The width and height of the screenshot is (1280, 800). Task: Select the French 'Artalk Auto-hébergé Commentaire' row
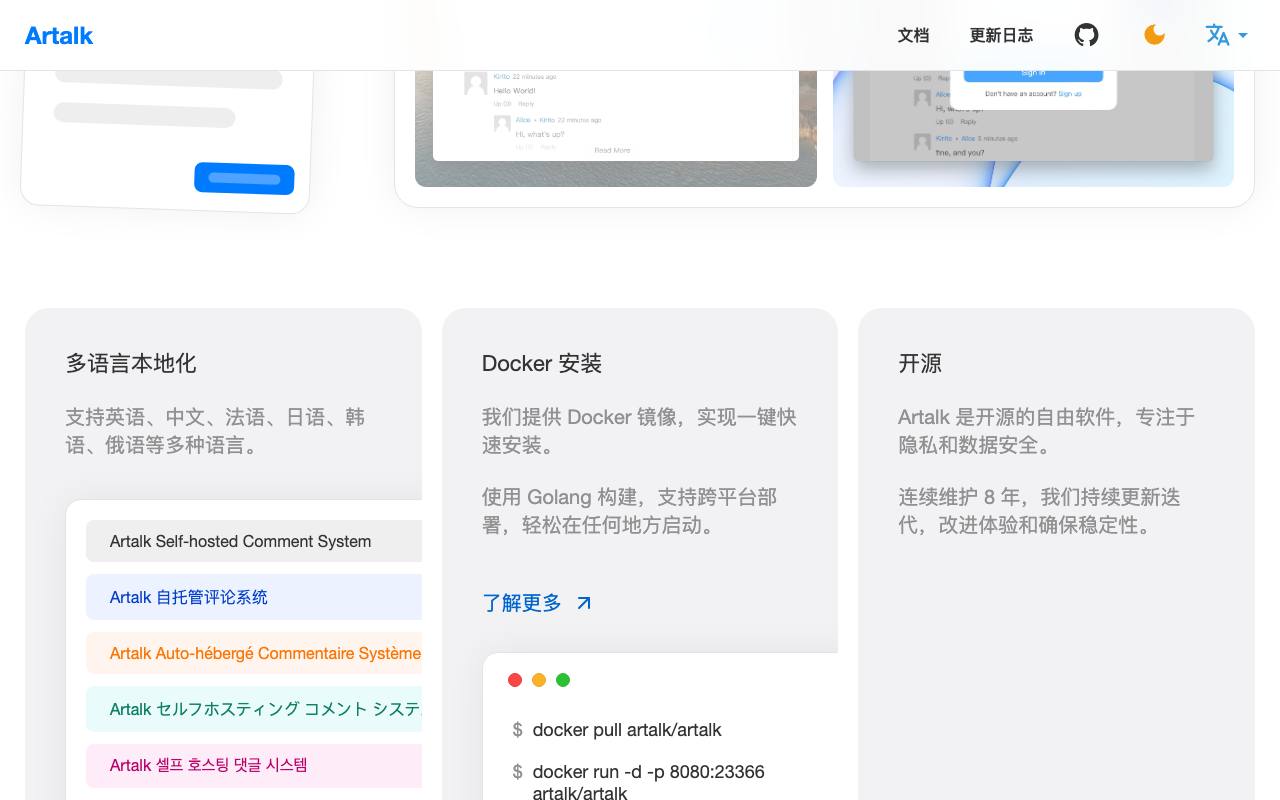click(254, 653)
